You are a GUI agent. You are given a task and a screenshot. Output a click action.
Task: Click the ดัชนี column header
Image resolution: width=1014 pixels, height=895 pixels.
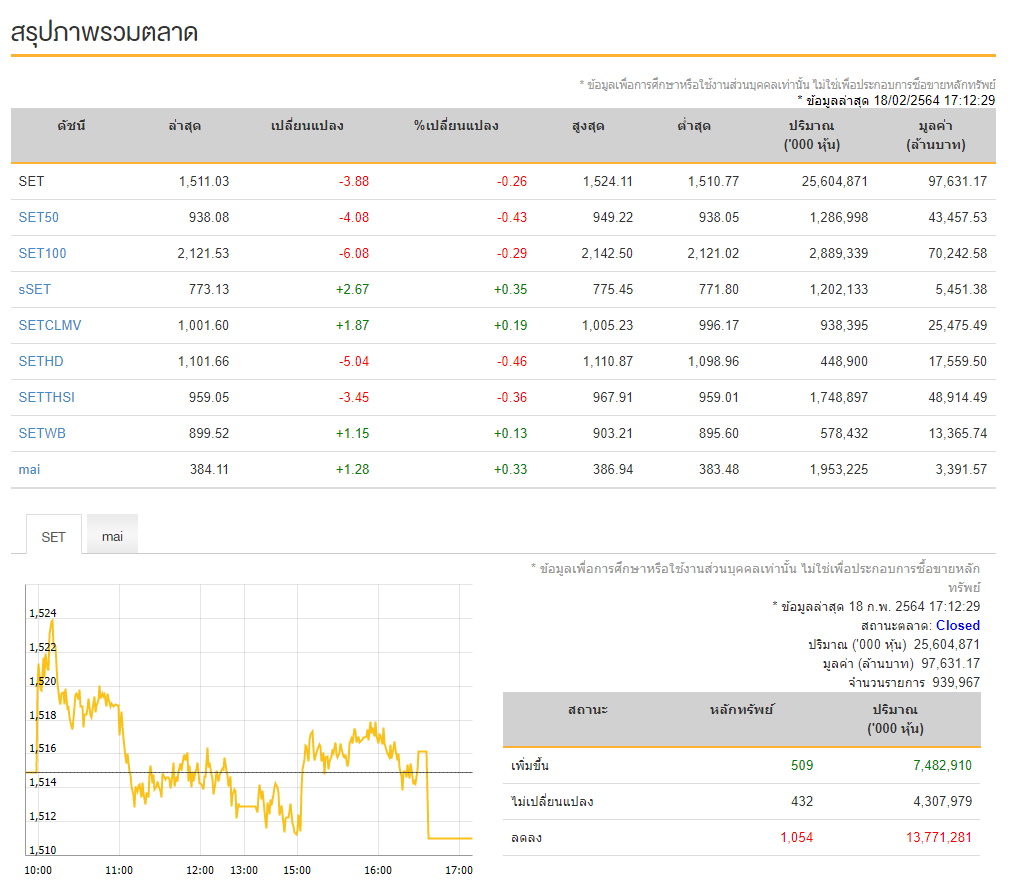71,125
